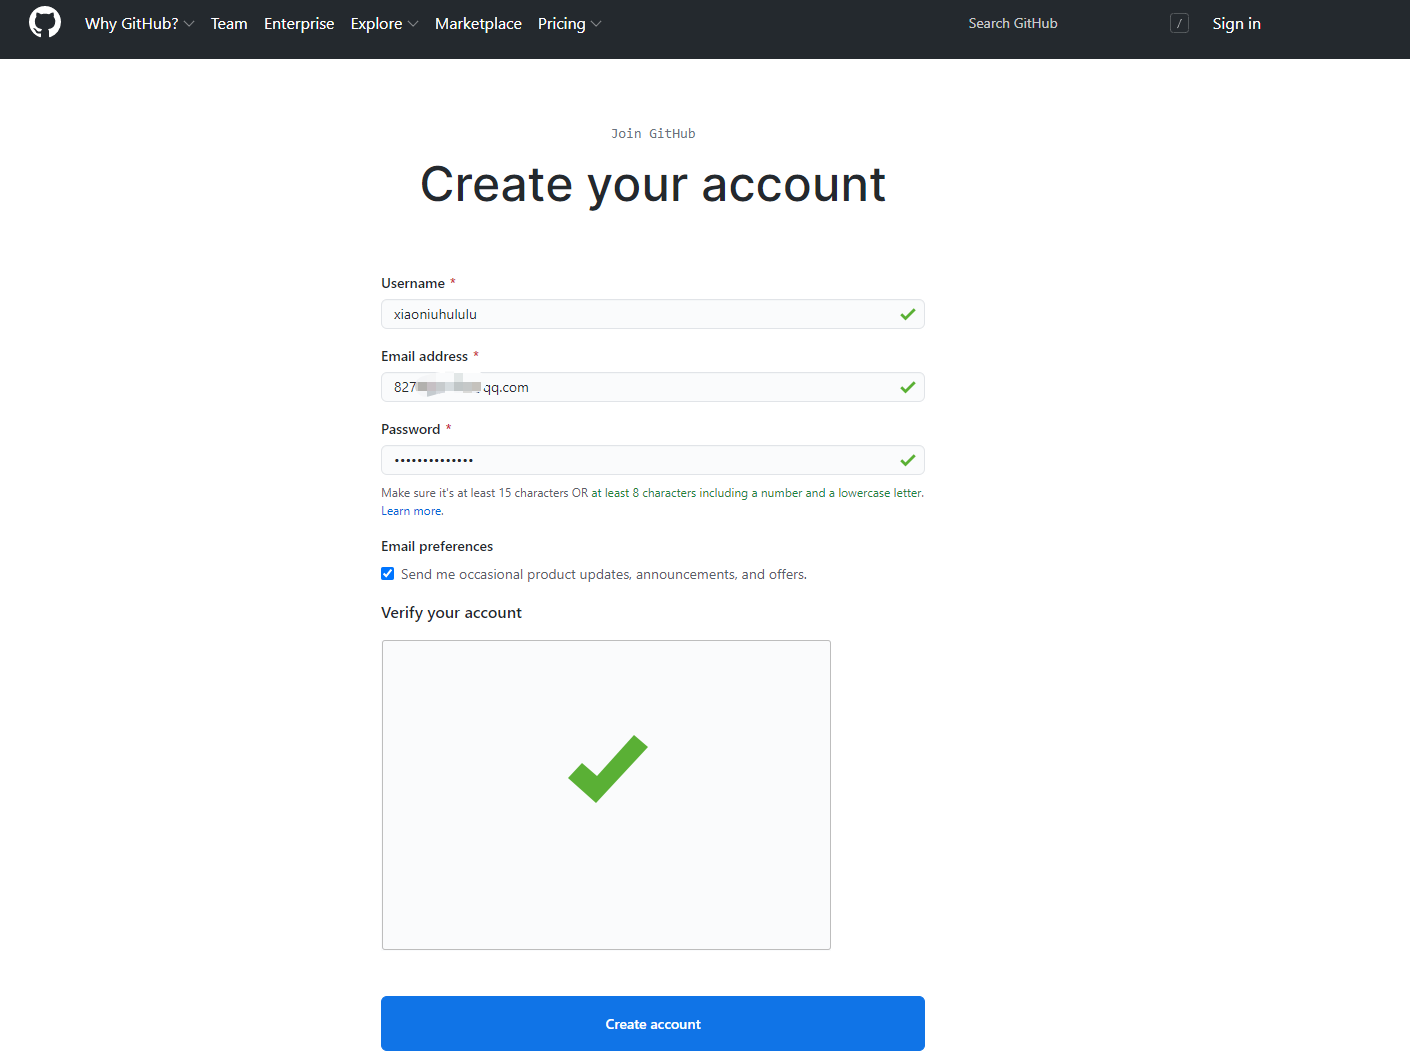1410x1062 pixels.
Task: Click the Verify your account captcha box
Action: click(606, 795)
